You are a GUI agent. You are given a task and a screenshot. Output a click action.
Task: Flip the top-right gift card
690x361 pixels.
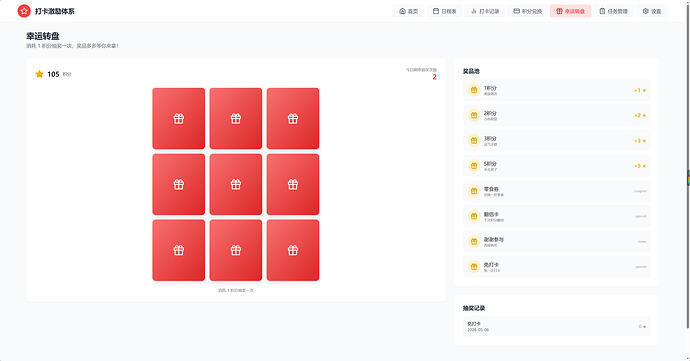(293, 118)
